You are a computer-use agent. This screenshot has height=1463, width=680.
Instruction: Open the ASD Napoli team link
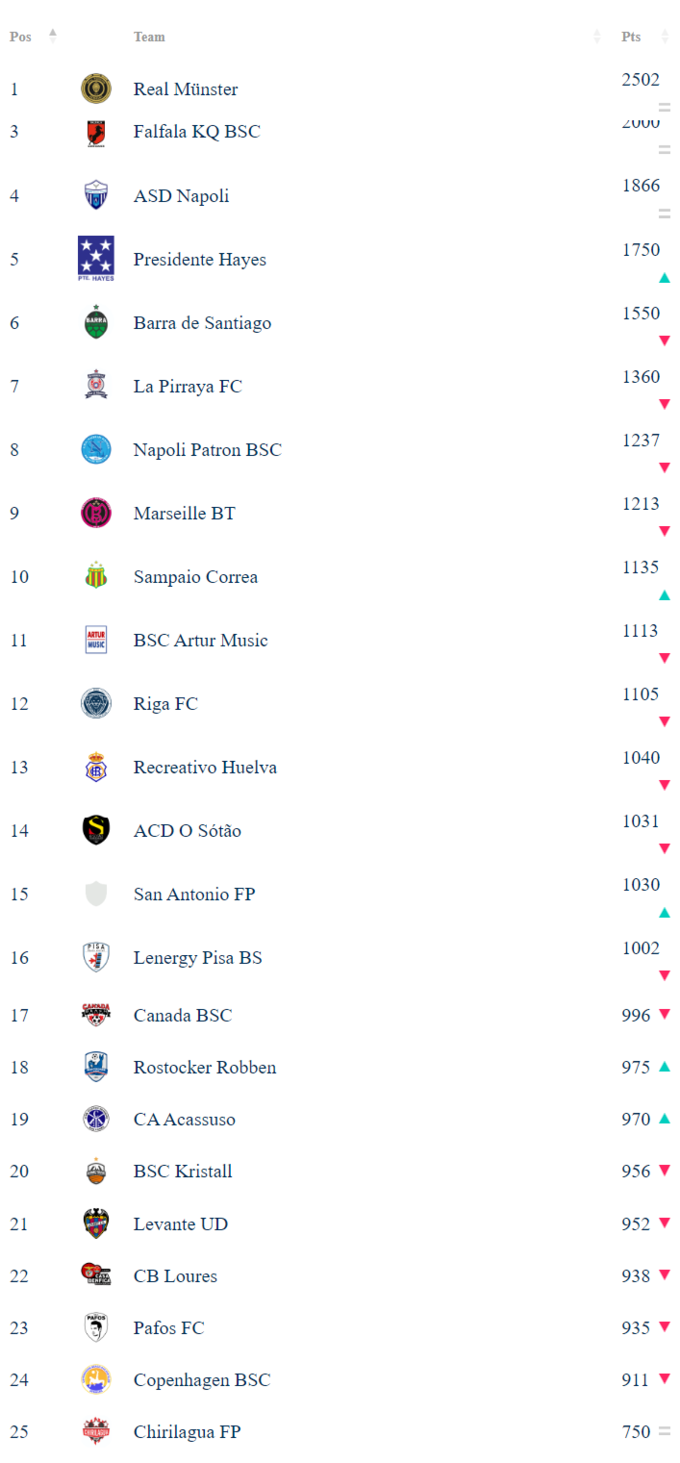(181, 196)
